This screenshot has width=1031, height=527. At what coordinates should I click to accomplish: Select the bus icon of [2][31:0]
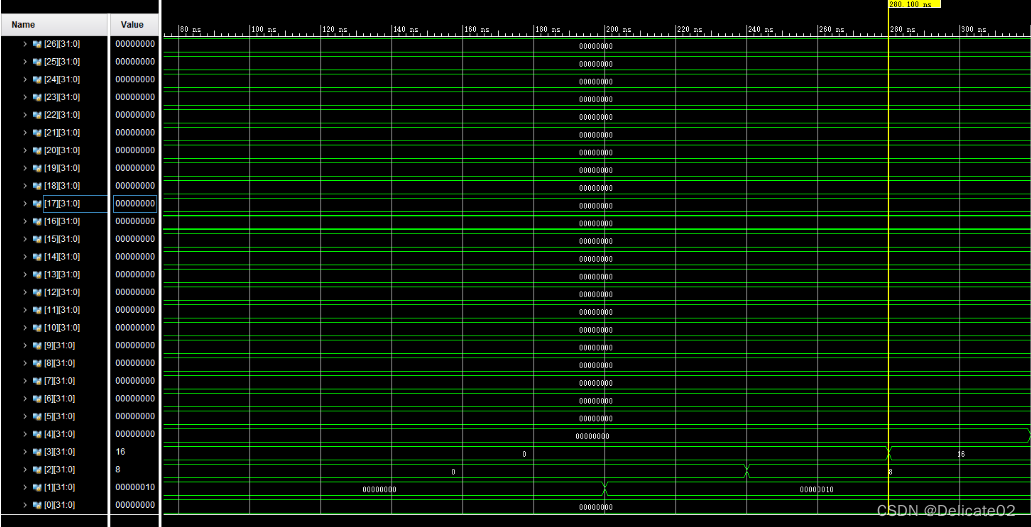point(37,470)
